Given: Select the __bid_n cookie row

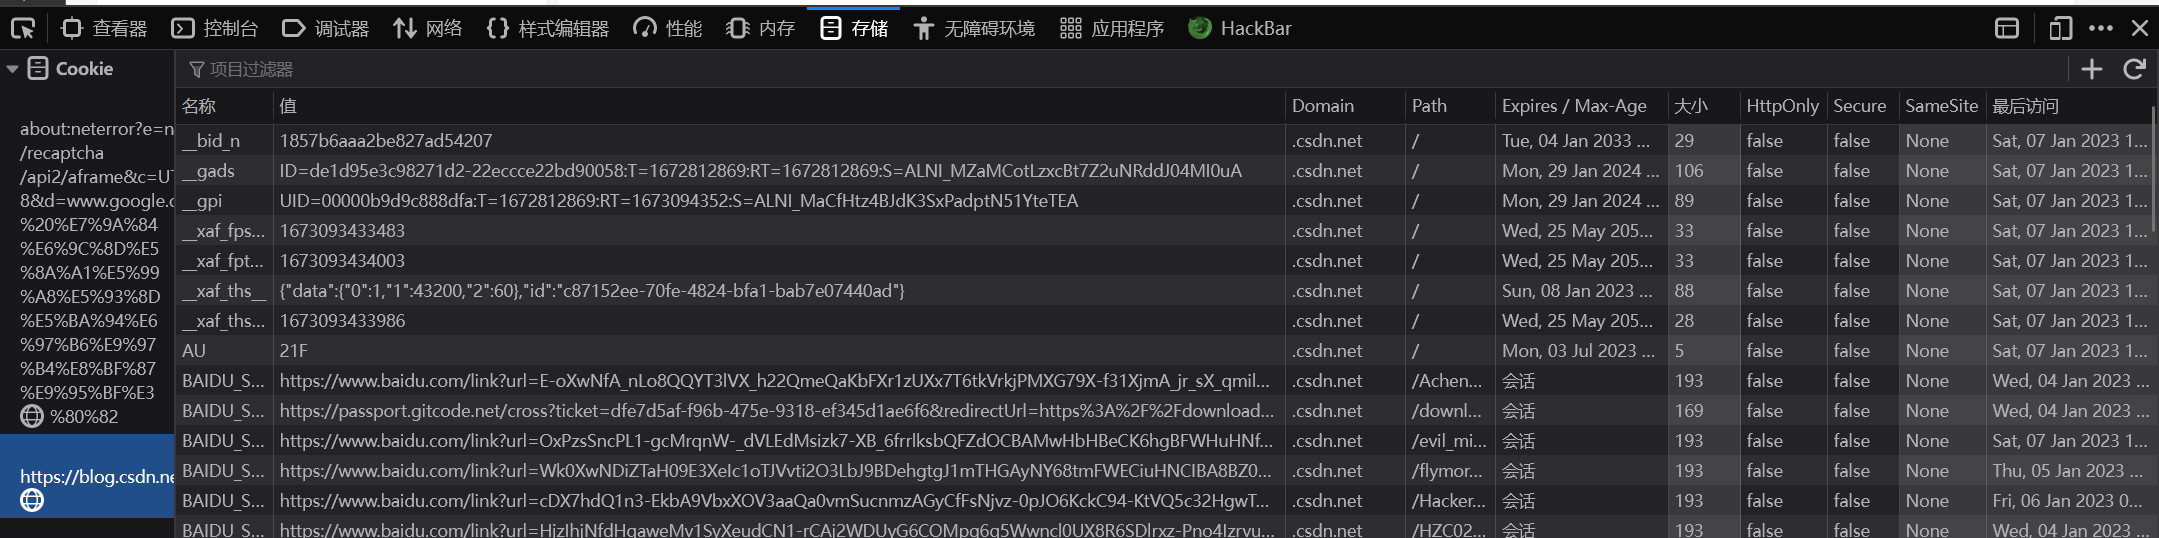Looking at the screenshot, I should (x=1165, y=141).
